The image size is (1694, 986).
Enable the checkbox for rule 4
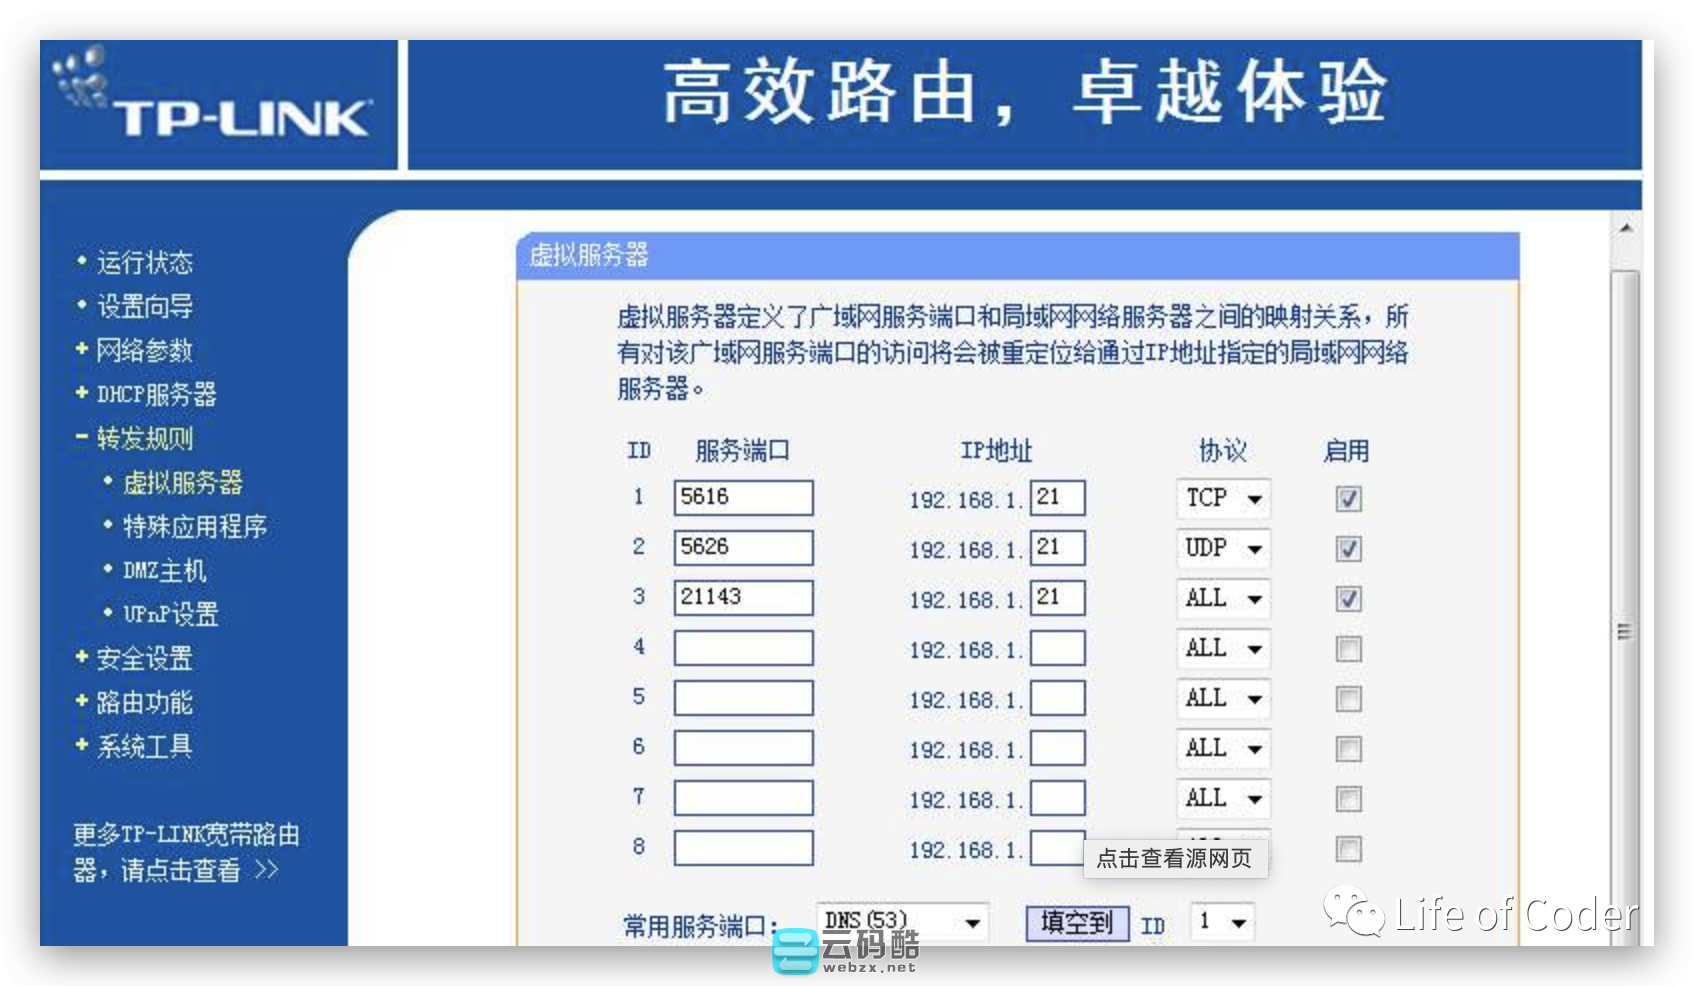1348,649
